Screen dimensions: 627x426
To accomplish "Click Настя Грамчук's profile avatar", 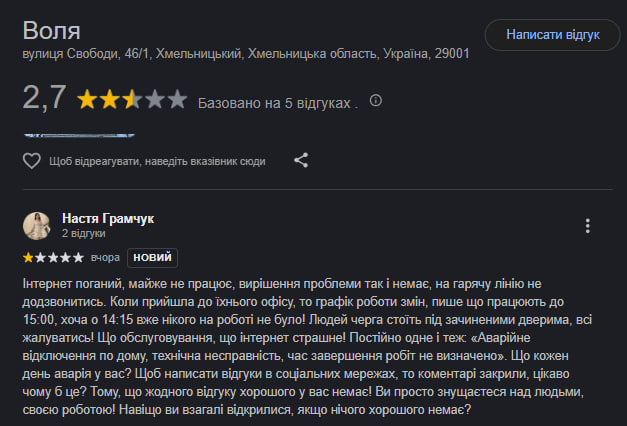I will (x=37, y=225).
